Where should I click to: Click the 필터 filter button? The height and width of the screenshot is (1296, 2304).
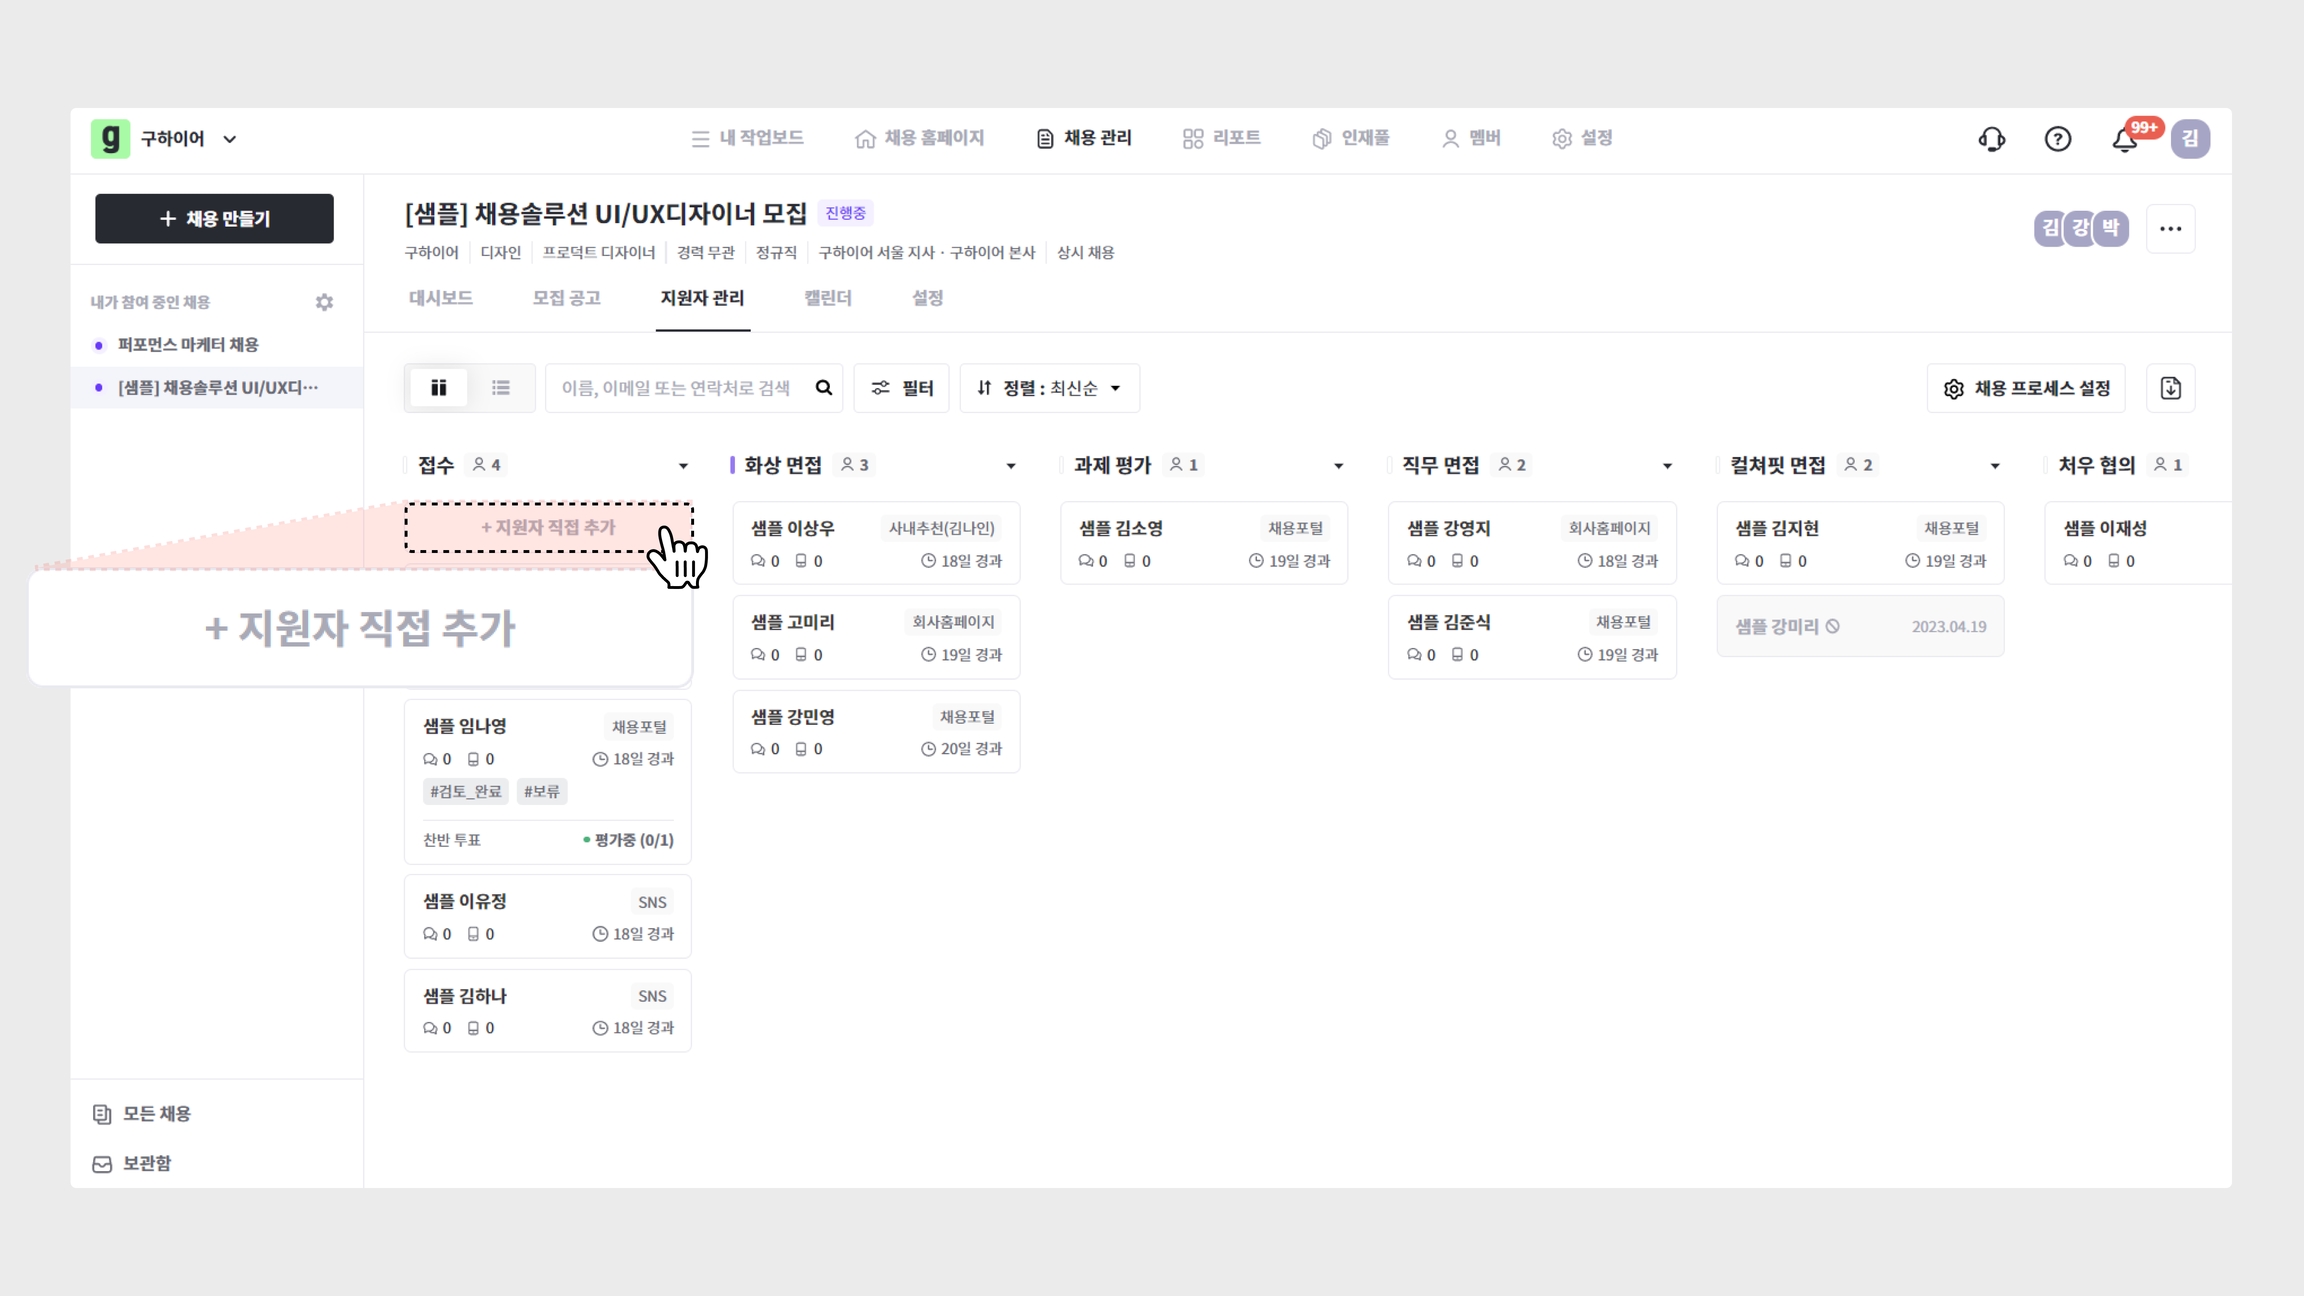[901, 388]
